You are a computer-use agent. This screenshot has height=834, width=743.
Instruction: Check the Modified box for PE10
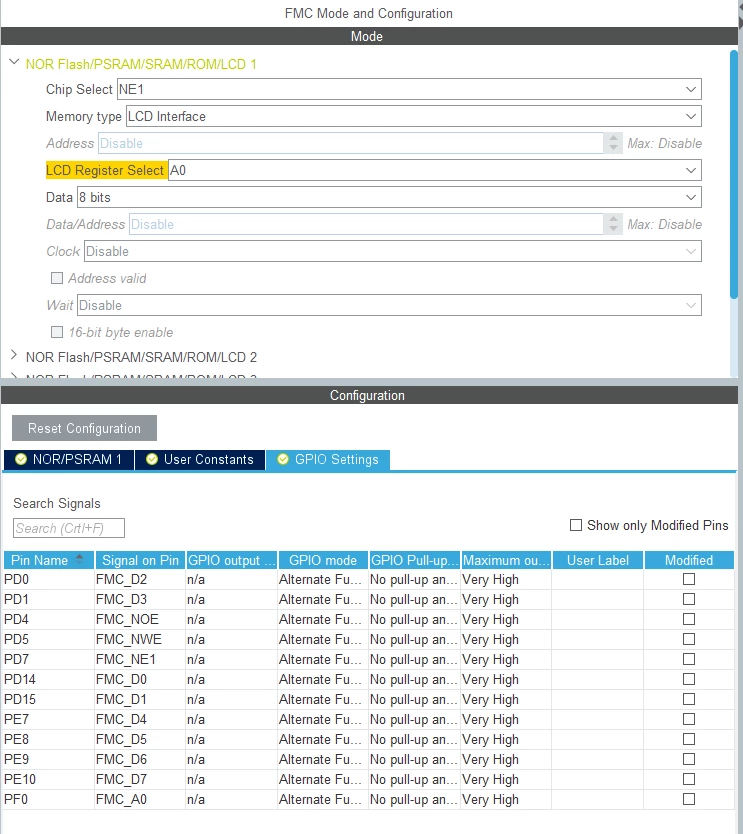[689, 779]
